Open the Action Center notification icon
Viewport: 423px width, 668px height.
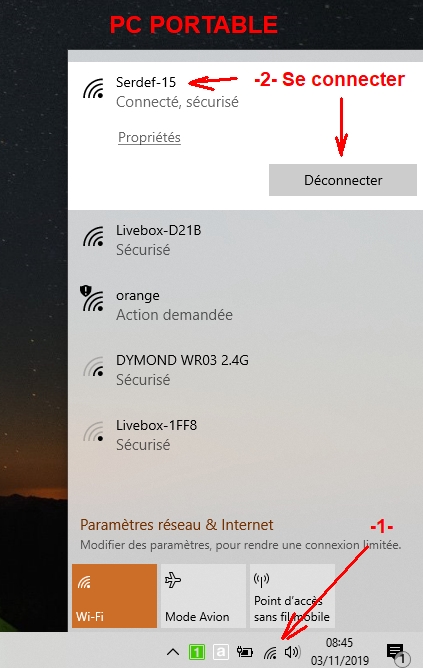(x=397, y=654)
